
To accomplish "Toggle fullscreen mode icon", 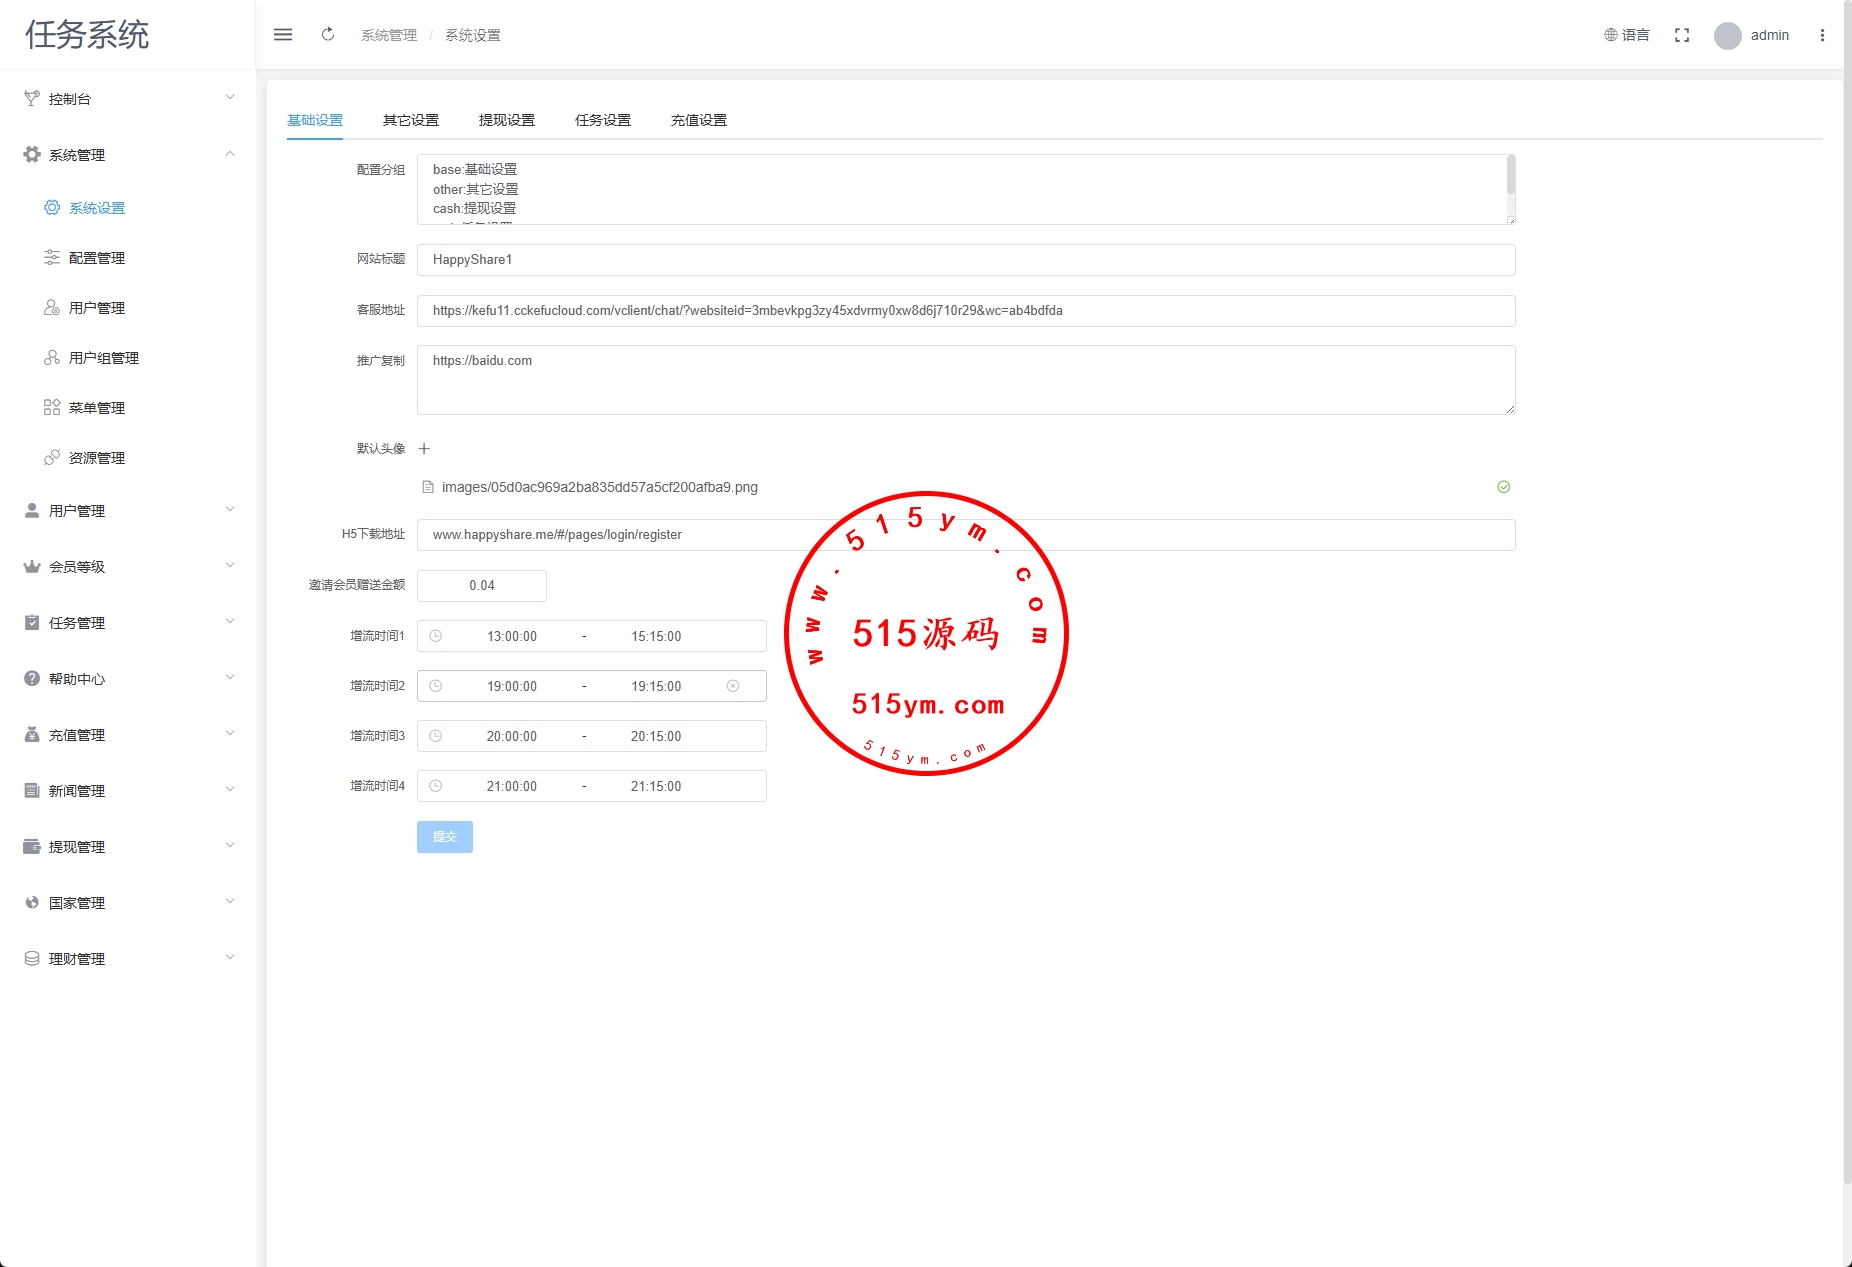I will tap(1682, 35).
